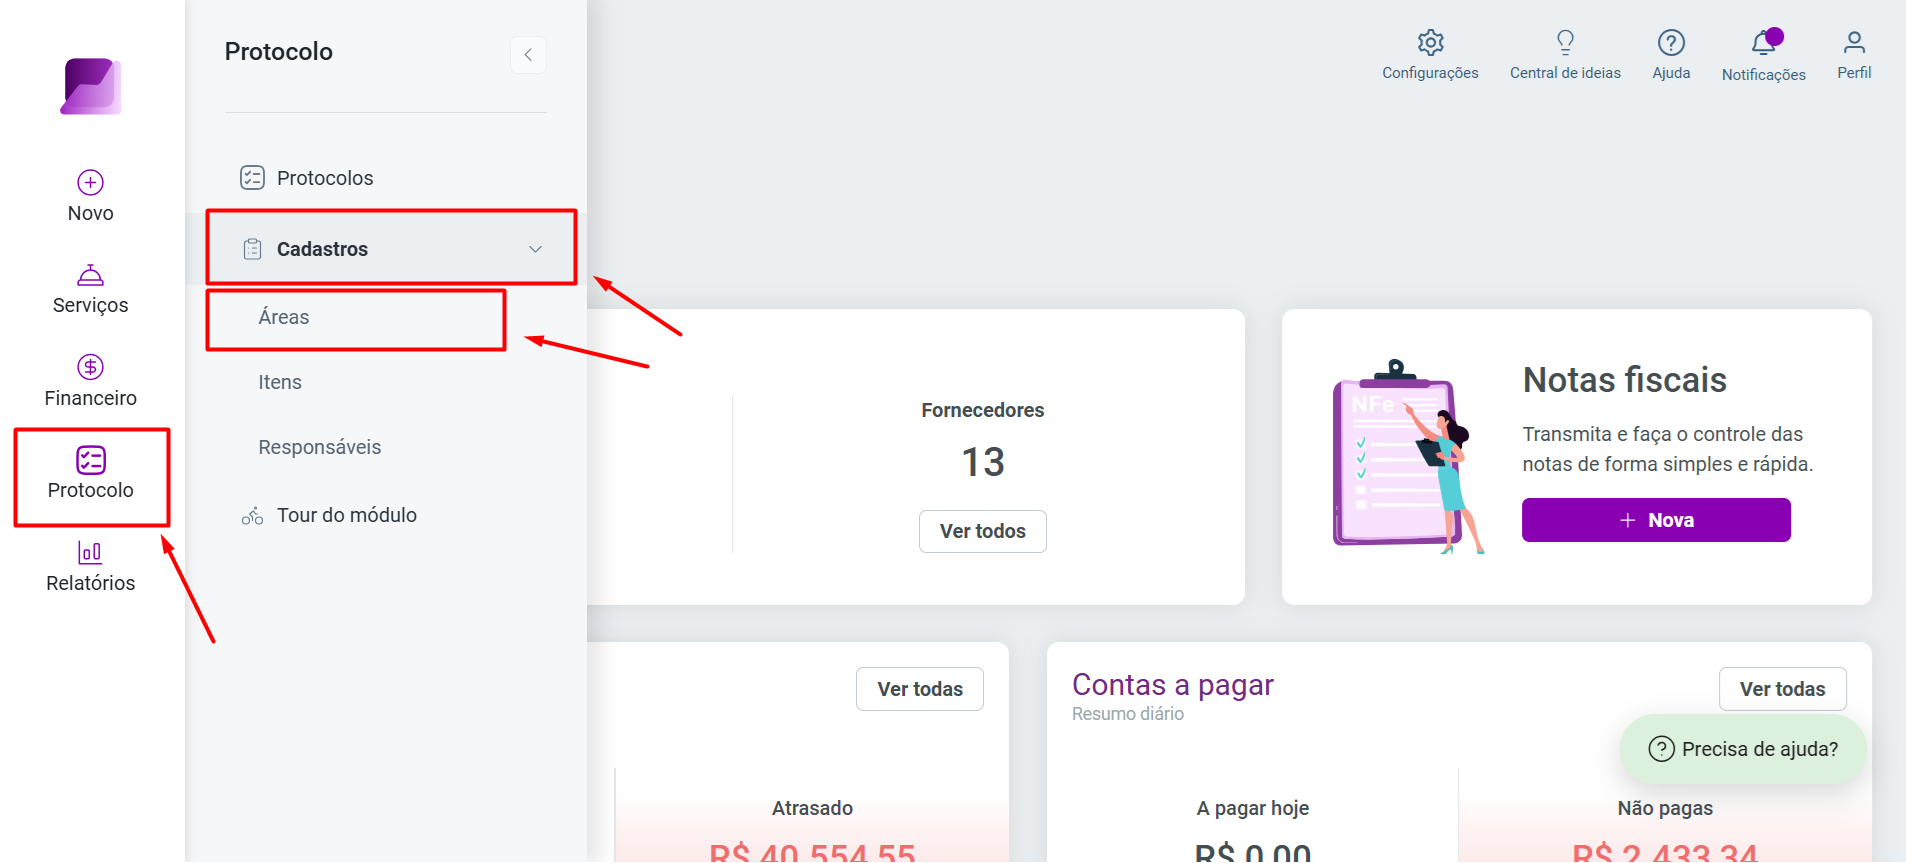Click the Não pagas label

[x=1665, y=808]
